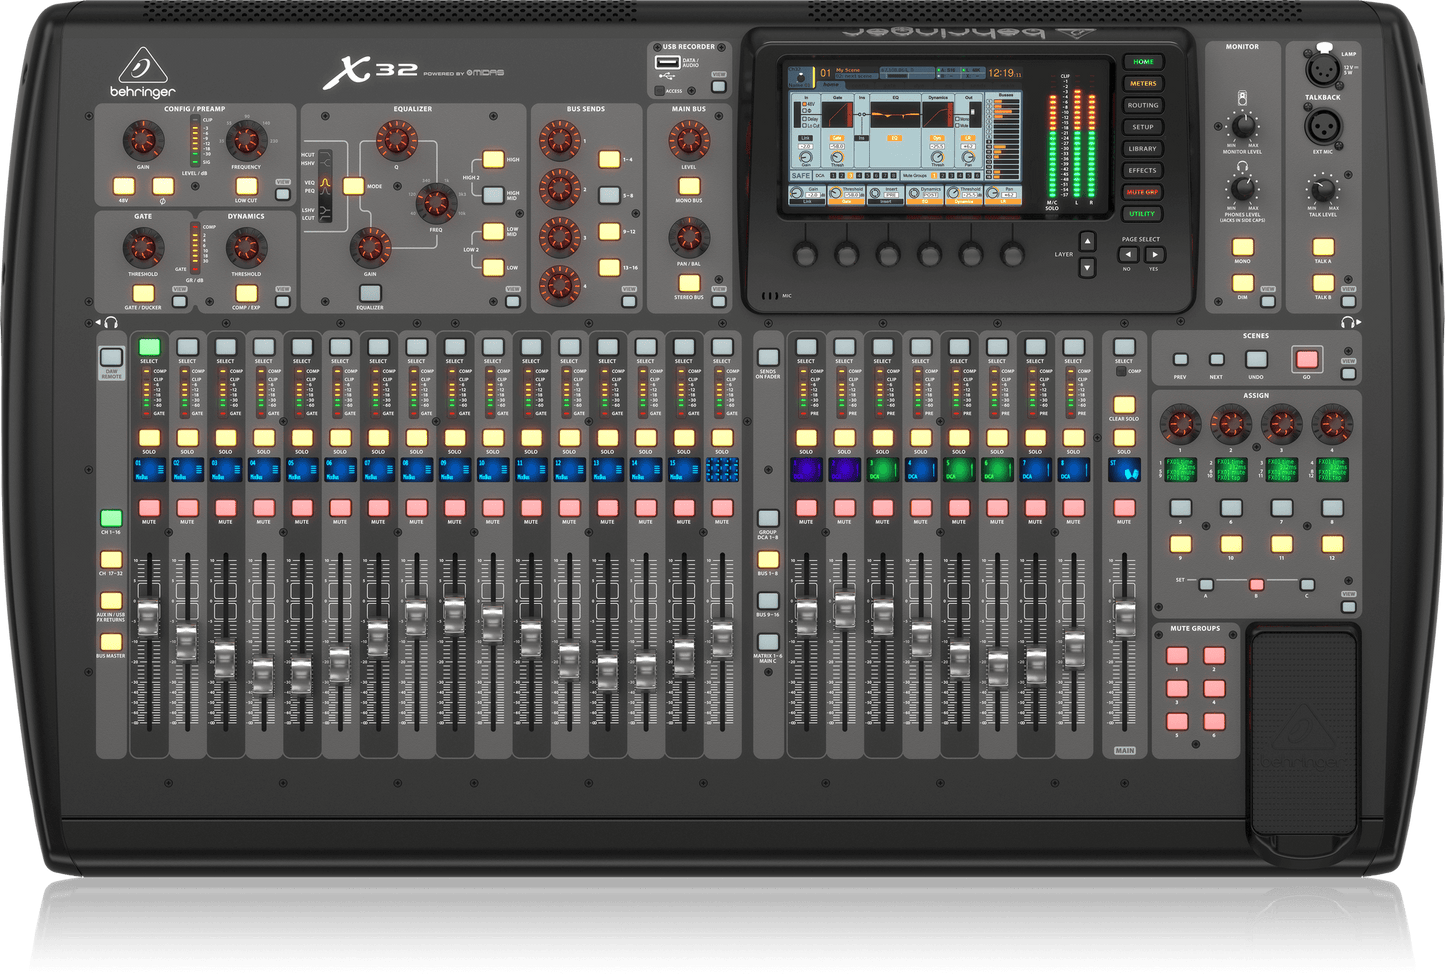
Task: Open the EFFECTS screen
Action: tap(1142, 170)
